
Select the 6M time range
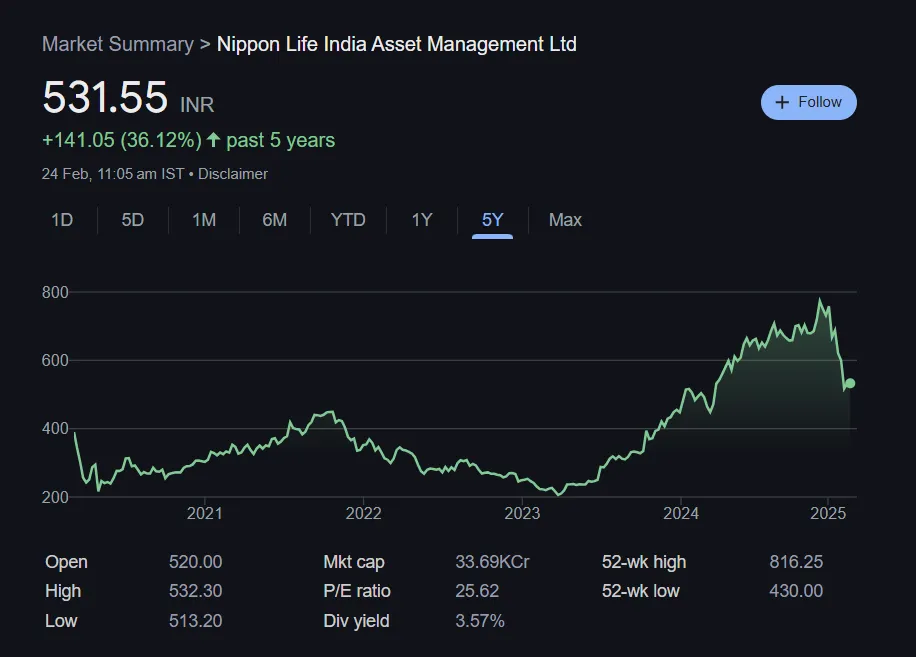click(x=275, y=220)
